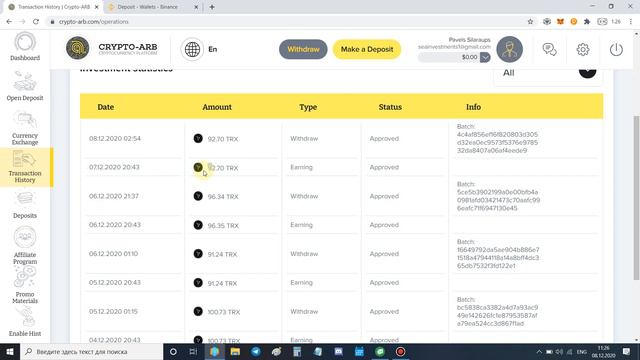Click the Make a Deposit button
Screen dimensions: 640x360
point(367,49)
